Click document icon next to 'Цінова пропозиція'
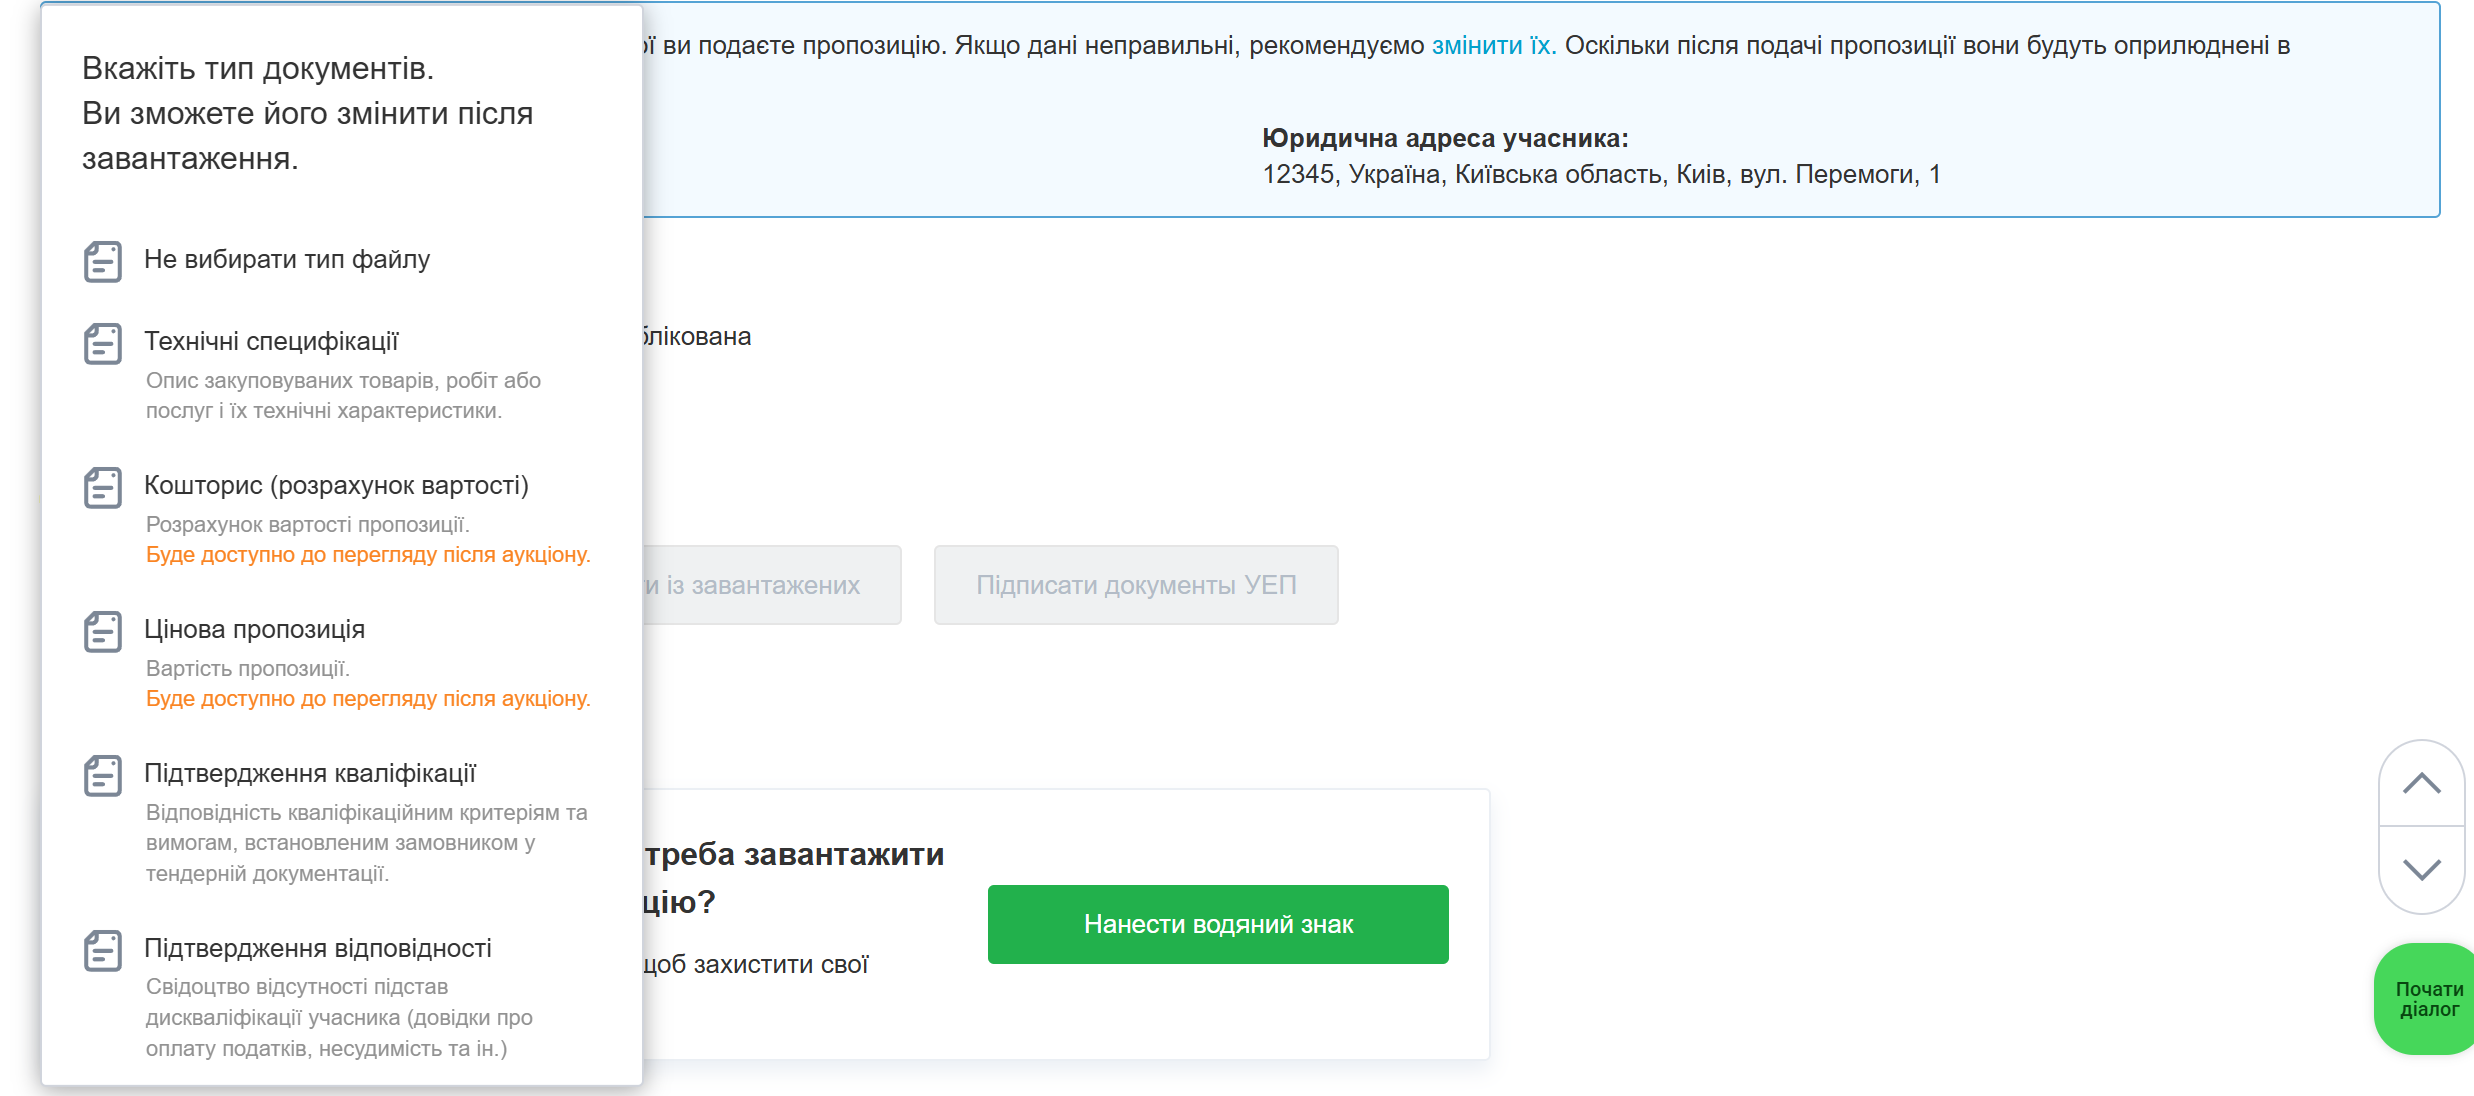2474x1096 pixels. (103, 632)
